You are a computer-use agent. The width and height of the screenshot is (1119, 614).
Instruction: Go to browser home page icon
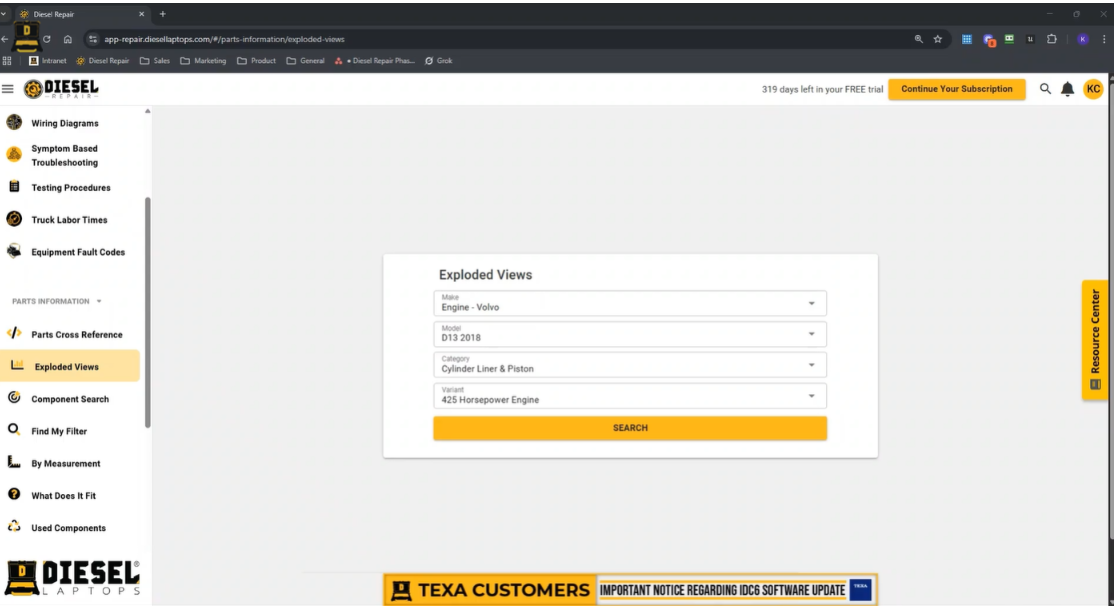[68, 39]
